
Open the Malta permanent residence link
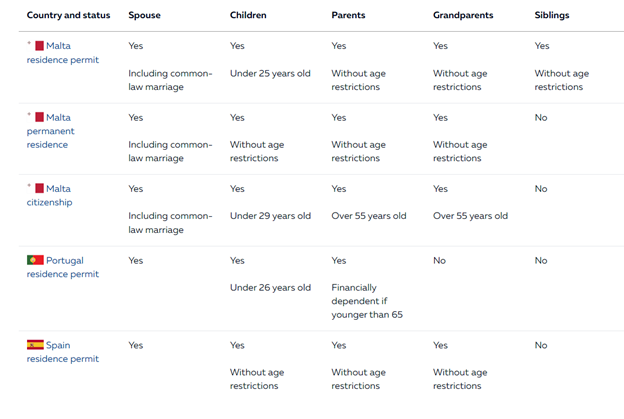(x=51, y=131)
